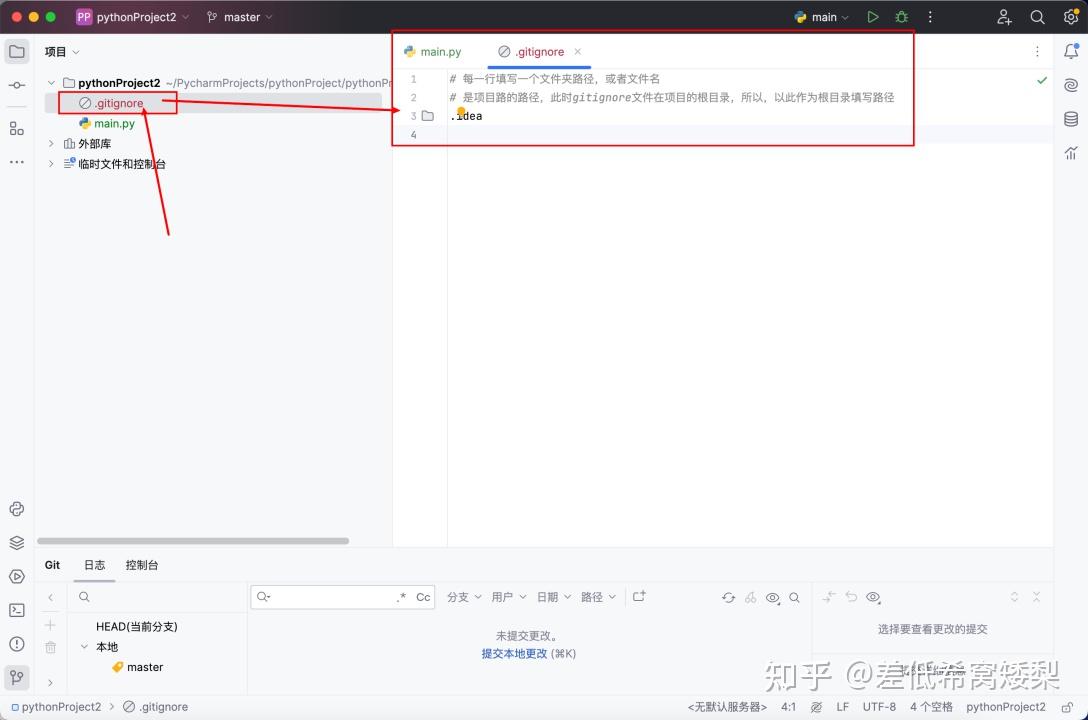Click UTF-8 encoding in status bar
This screenshot has width=1088, height=720.
point(879,707)
